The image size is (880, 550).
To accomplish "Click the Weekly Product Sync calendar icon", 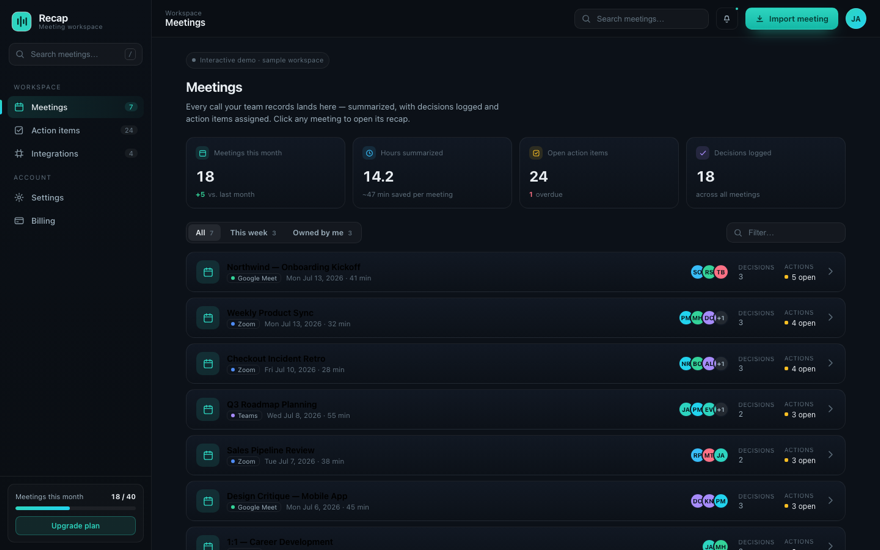I will (x=208, y=318).
